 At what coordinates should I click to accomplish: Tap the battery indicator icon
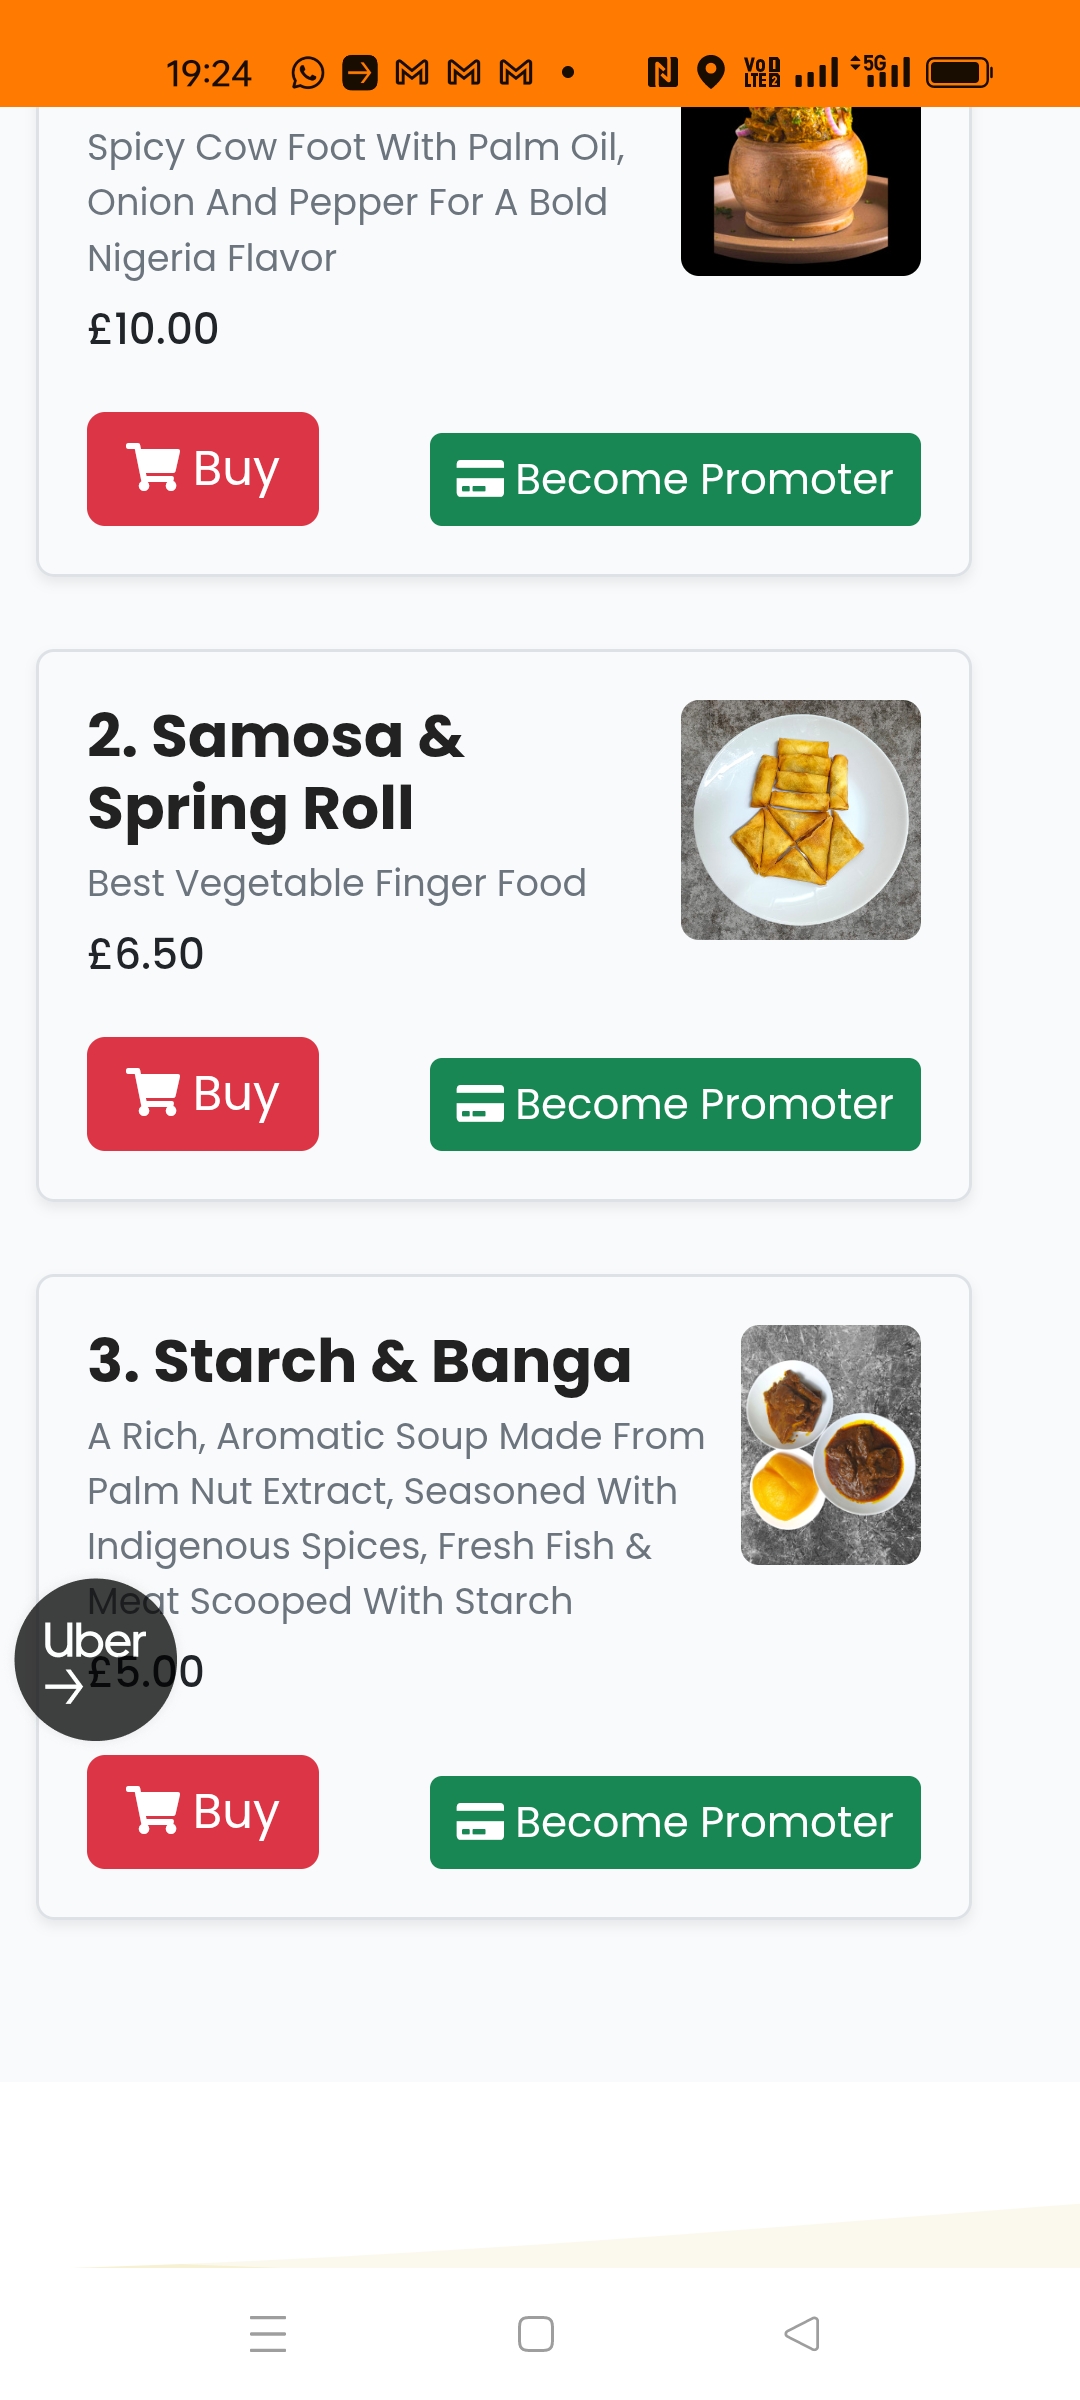coord(958,73)
